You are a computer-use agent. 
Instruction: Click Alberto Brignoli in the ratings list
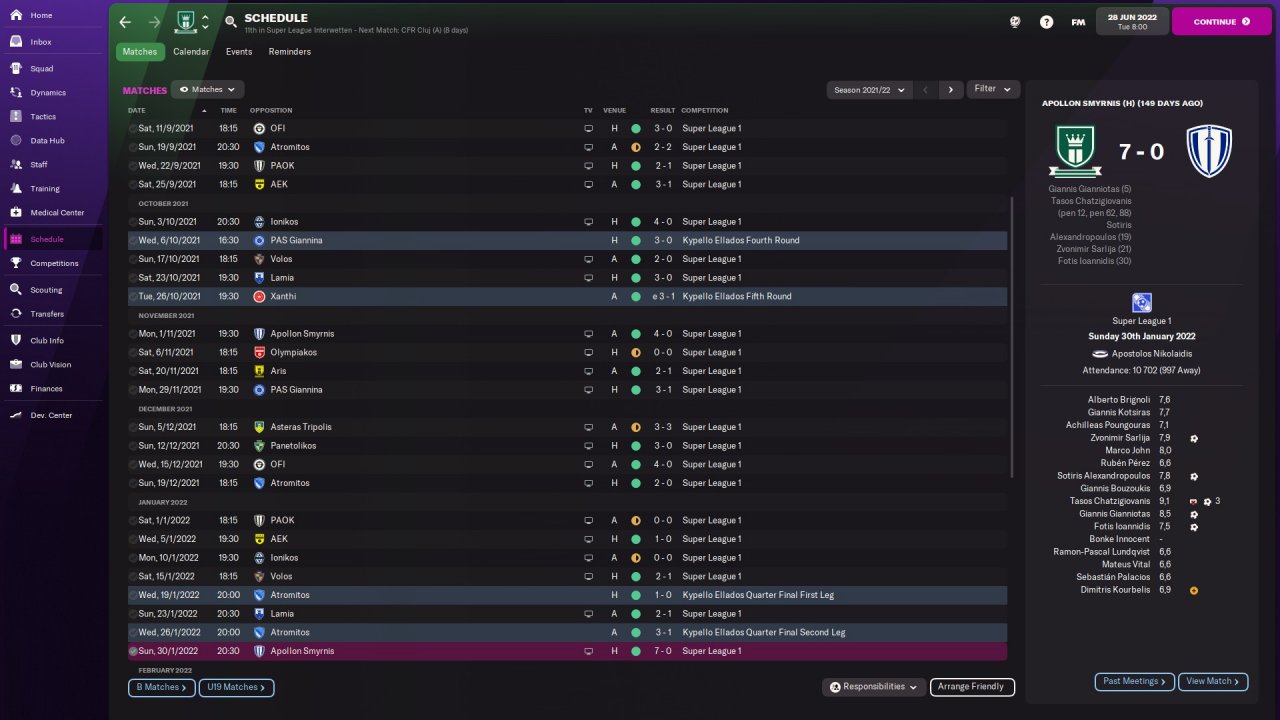click(x=1117, y=400)
